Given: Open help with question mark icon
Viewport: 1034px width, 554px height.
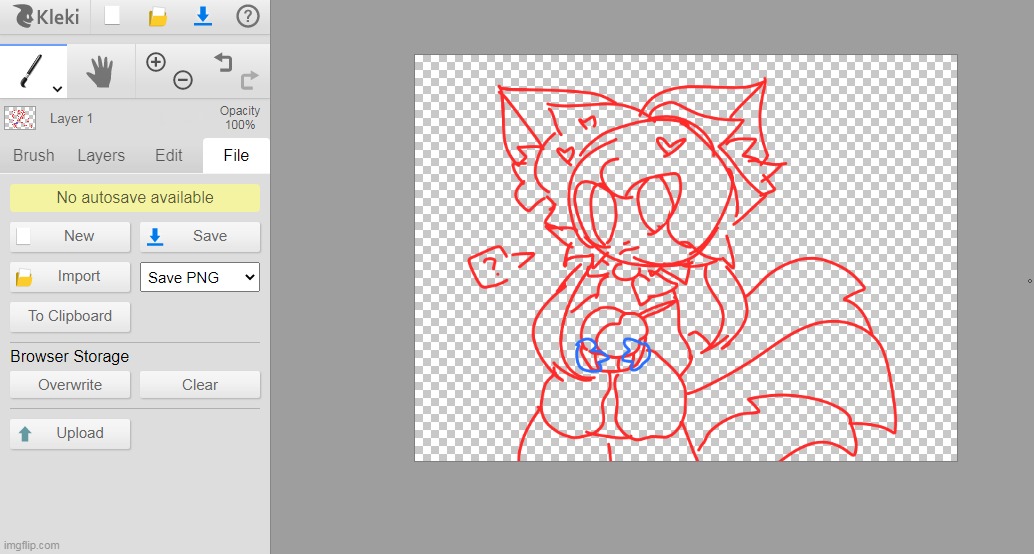Looking at the screenshot, I should [248, 16].
